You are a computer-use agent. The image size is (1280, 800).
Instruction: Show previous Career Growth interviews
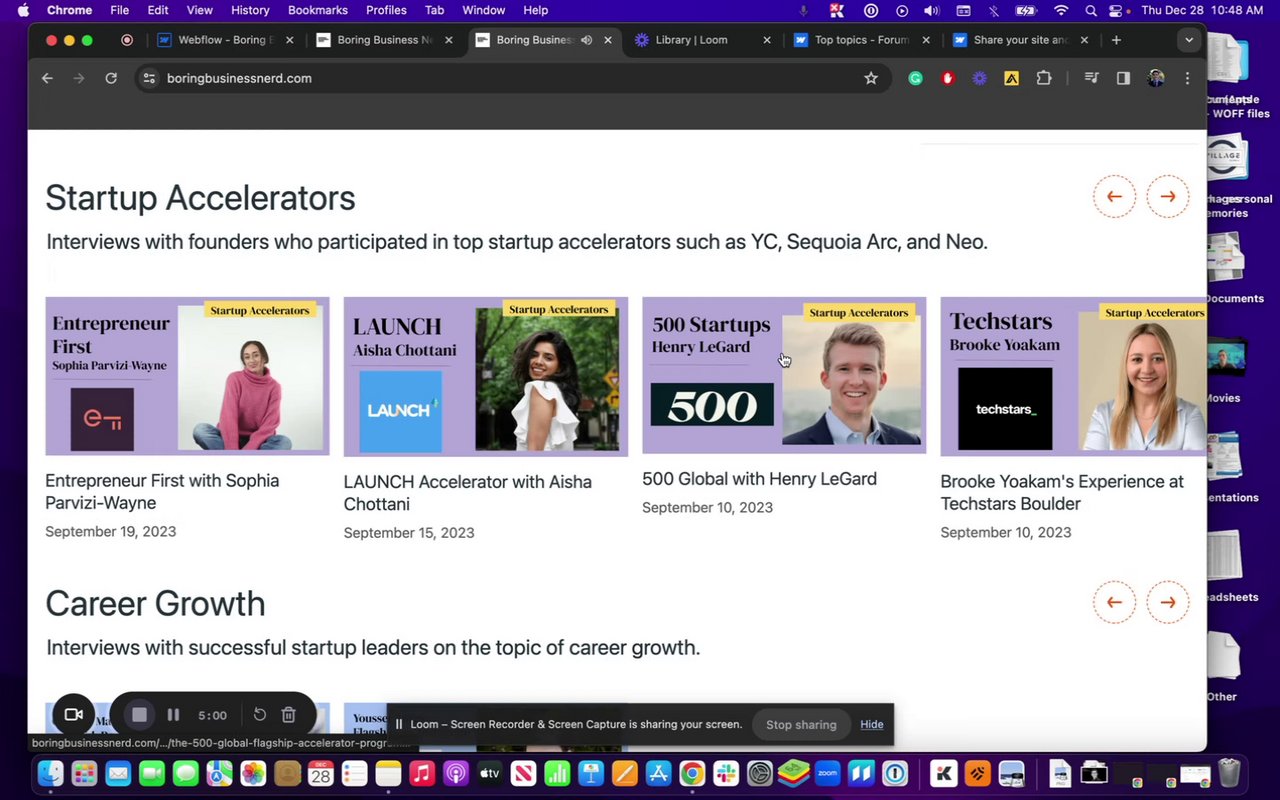click(x=1114, y=602)
